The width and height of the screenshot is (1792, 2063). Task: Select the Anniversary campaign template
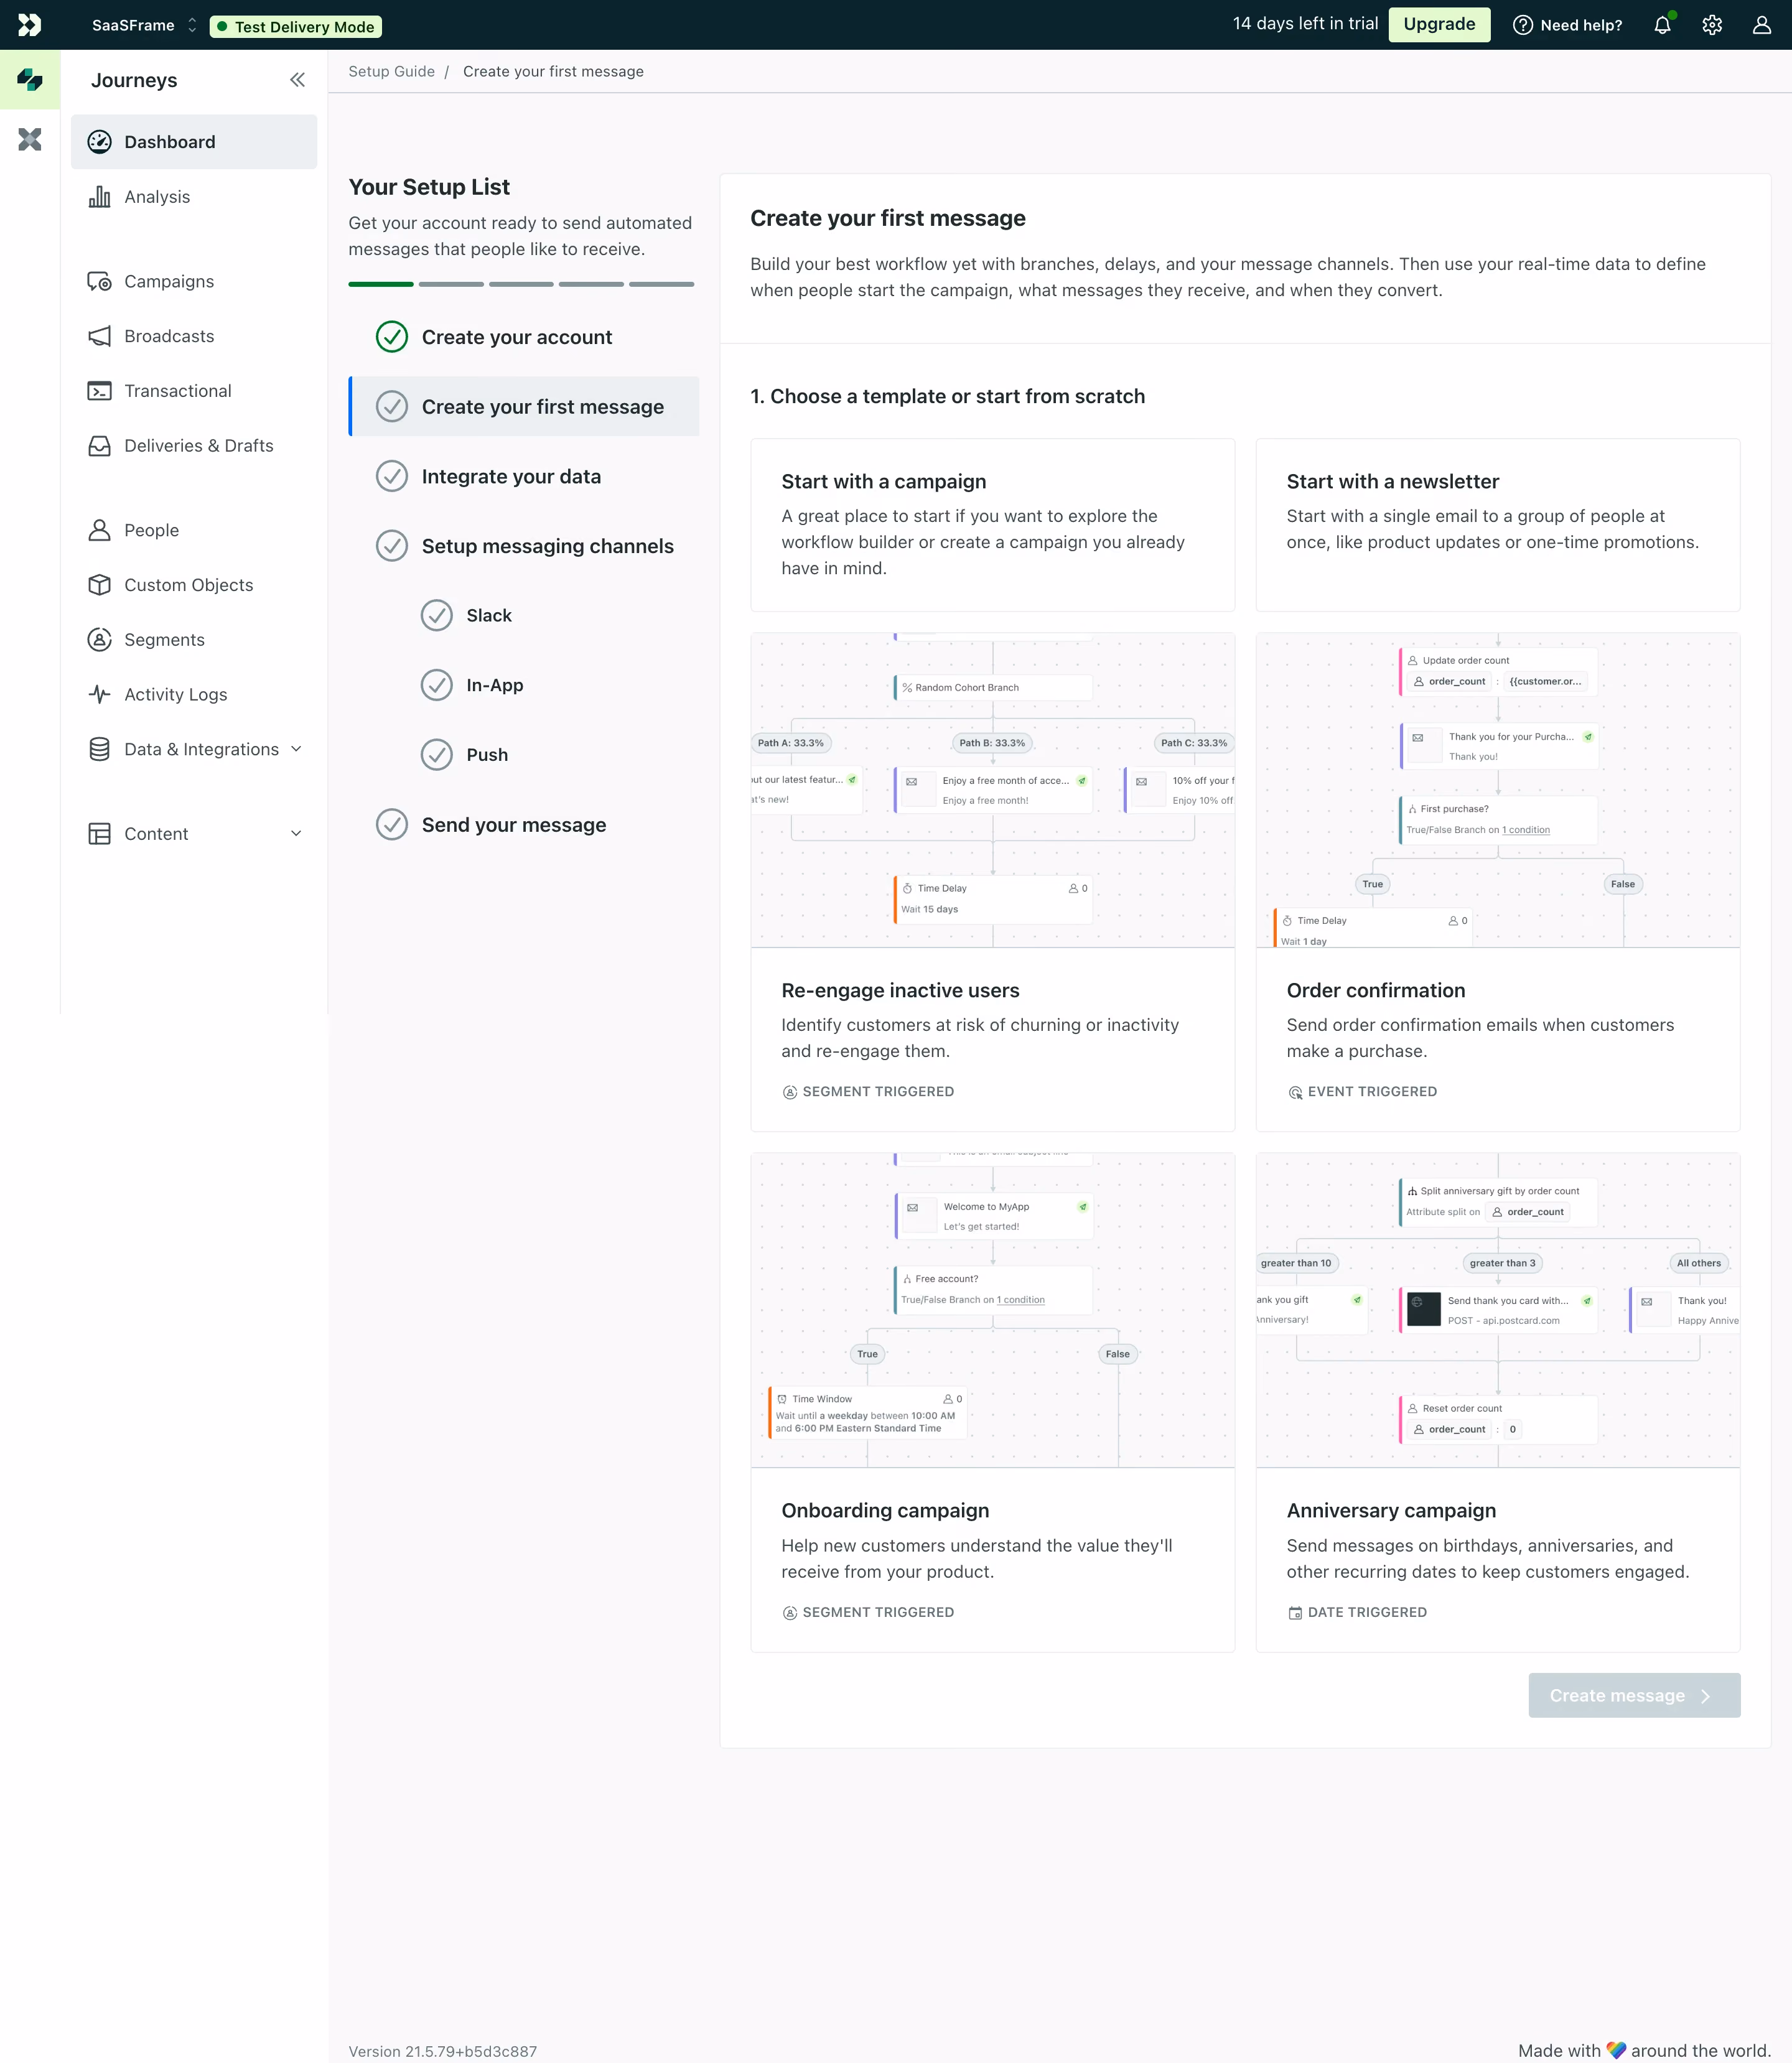tap(1497, 1402)
